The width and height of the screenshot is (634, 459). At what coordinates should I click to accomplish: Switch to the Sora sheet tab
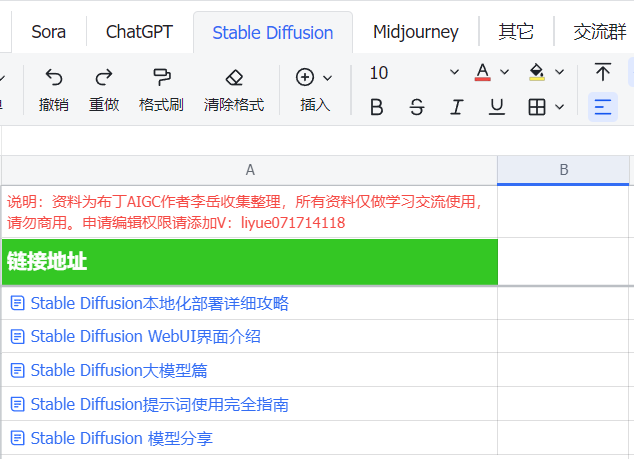click(x=49, y=32)
